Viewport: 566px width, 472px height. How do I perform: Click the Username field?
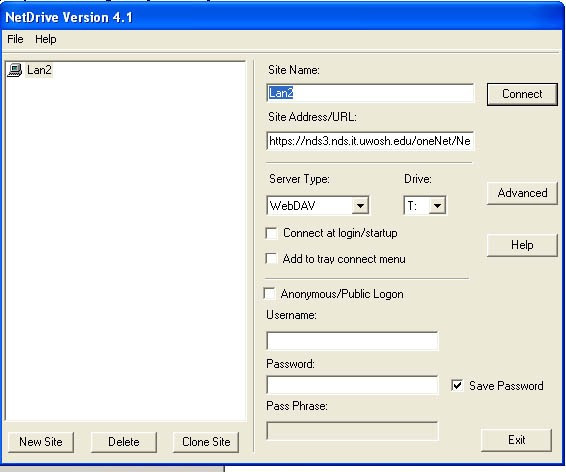(x=352, y=341)
